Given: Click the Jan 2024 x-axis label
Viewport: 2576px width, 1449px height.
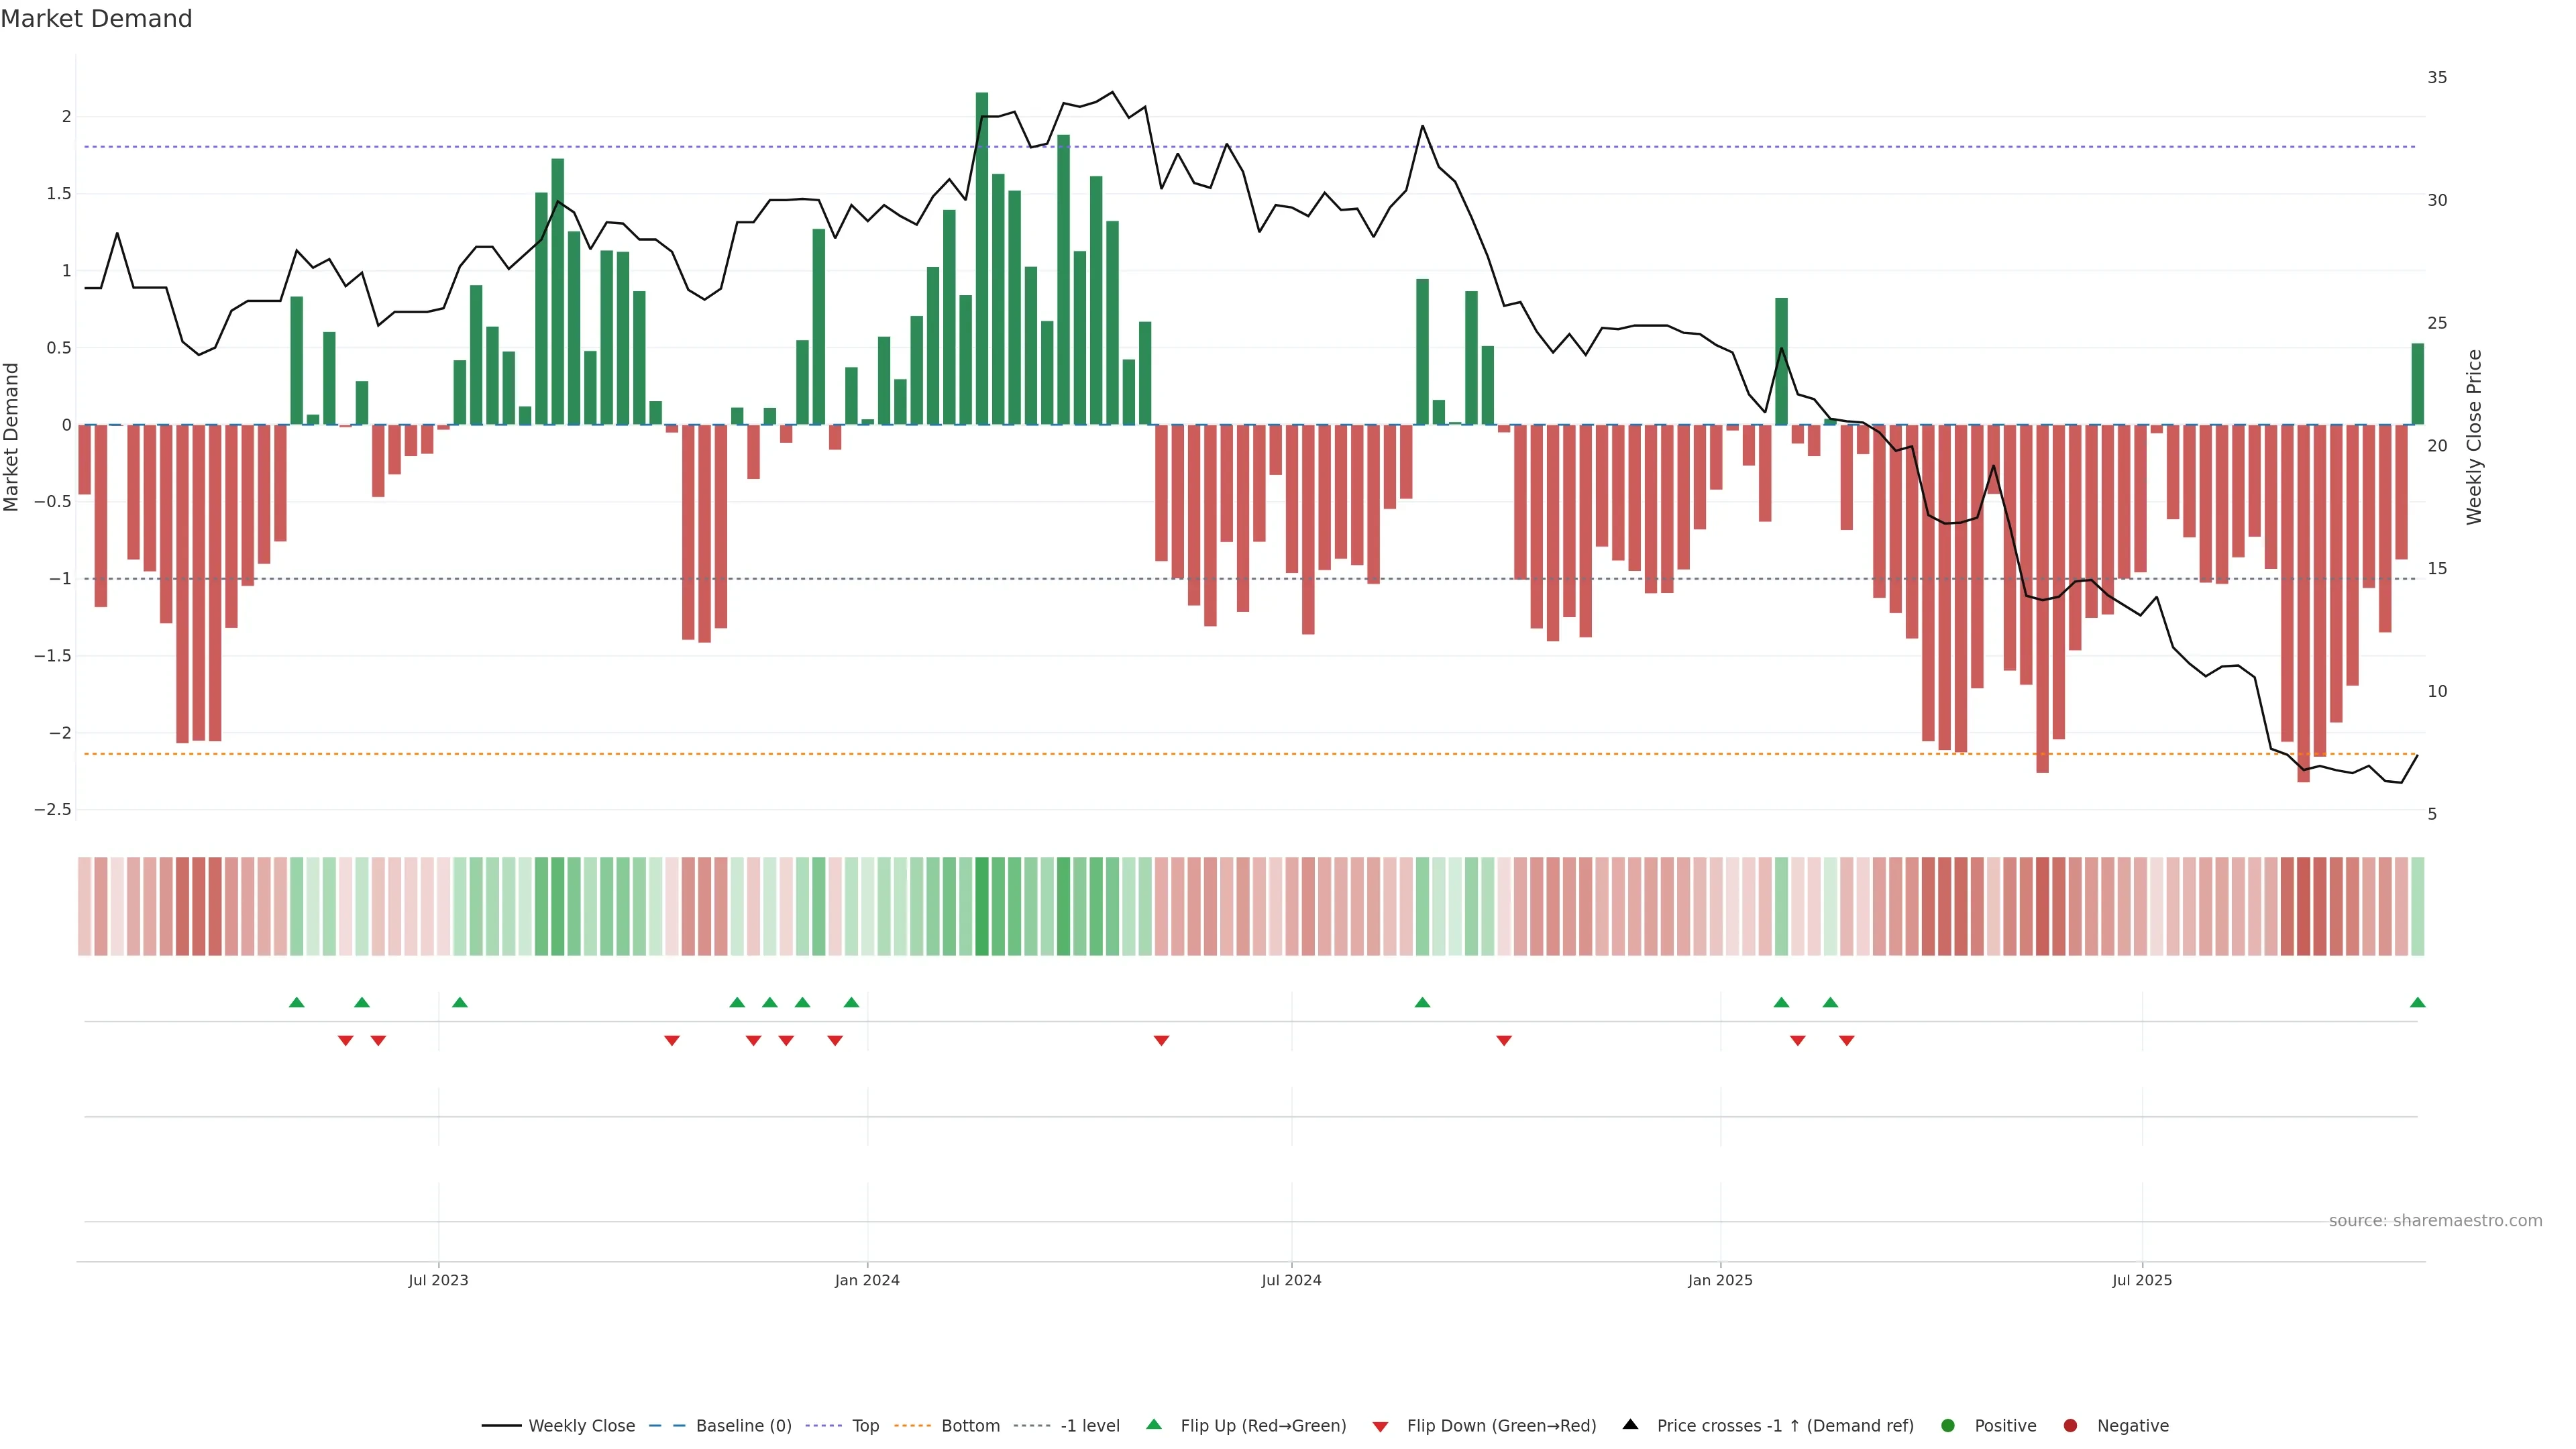Looking at the screenshot, I should click(x=867, y=1280).
